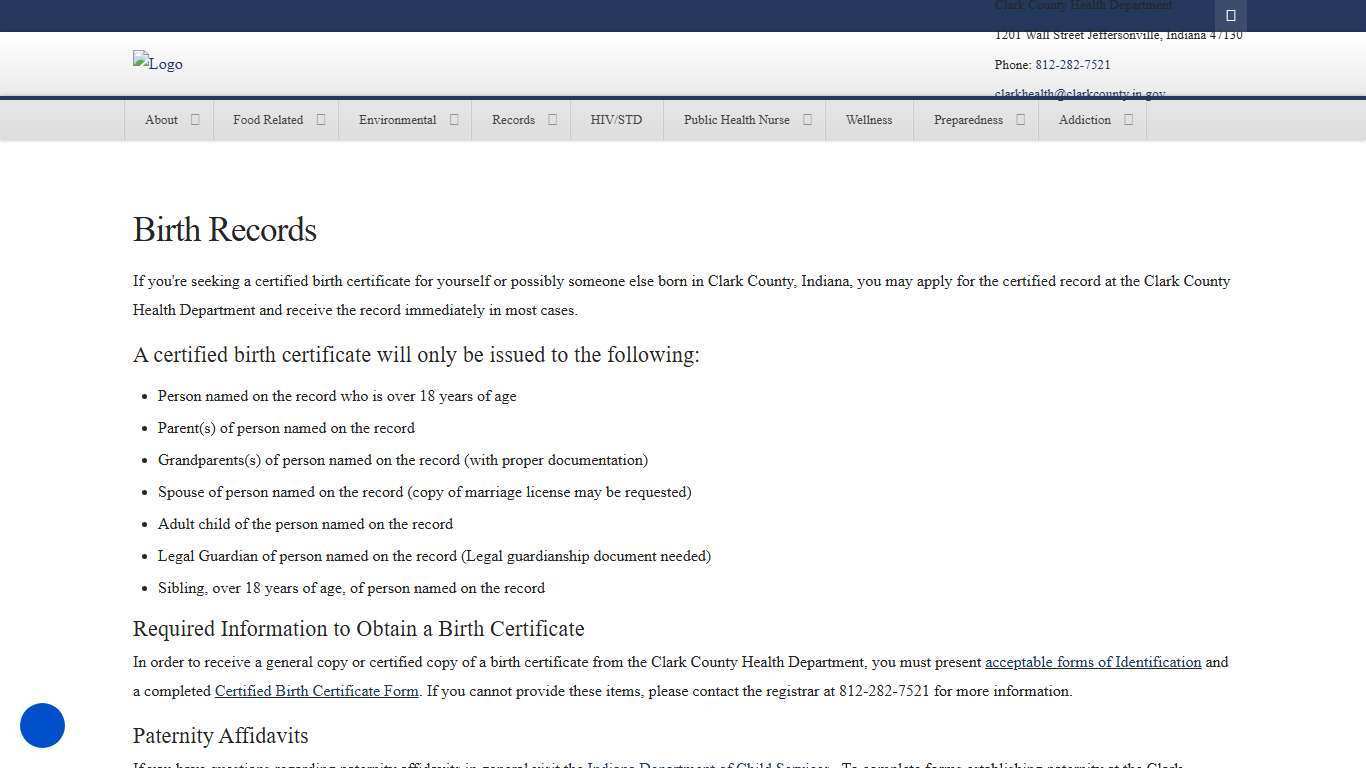
Task: Expand the Addiction submenu arrow
Action: (x=1128, y=120)
